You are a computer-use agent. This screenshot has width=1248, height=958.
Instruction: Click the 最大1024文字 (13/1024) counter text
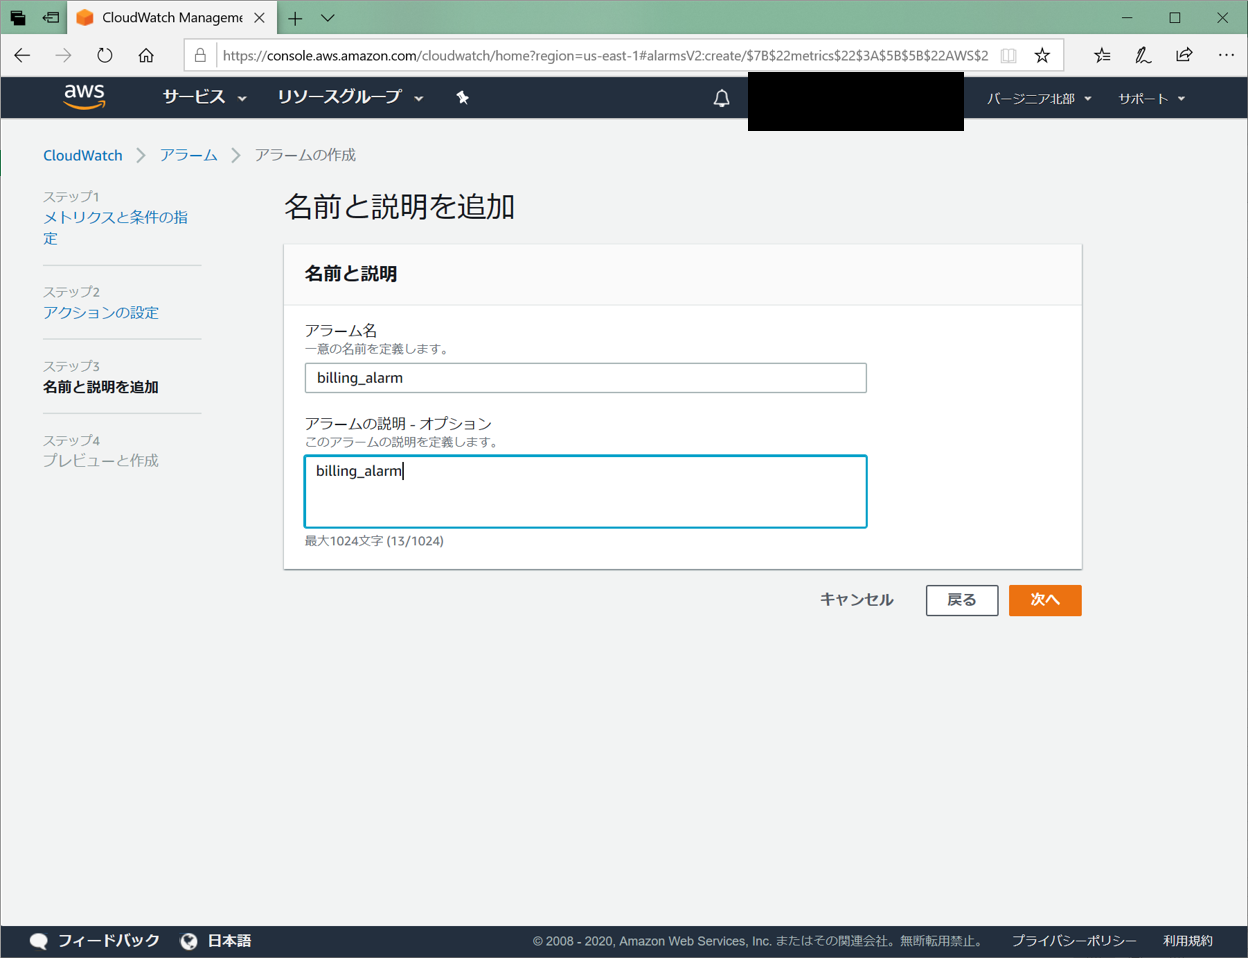click(374, 541)
